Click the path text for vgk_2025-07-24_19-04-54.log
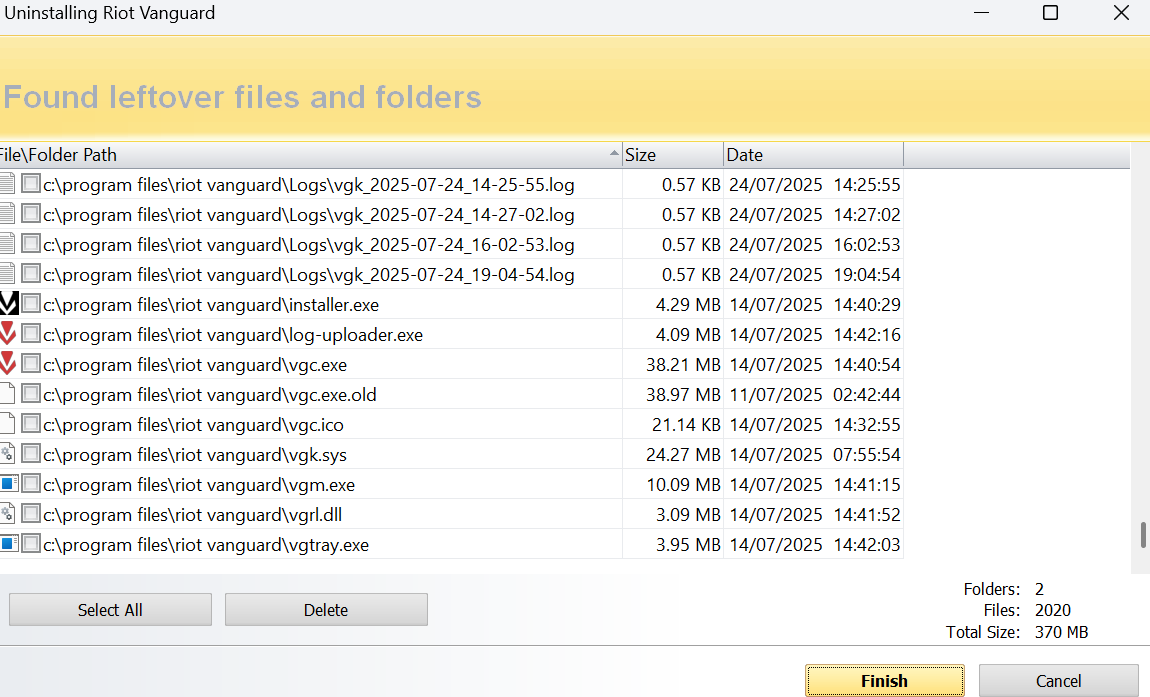This screenshot has height=697, width=1150. click(309, 275)
